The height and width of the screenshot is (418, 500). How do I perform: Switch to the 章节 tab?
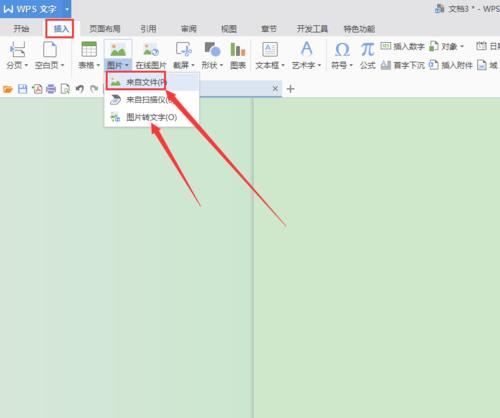269,29
